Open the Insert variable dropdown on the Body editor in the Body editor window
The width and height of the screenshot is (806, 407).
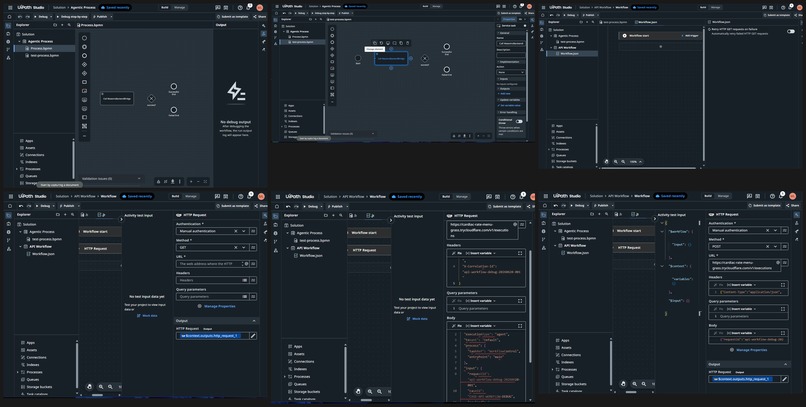coord(482,326)
